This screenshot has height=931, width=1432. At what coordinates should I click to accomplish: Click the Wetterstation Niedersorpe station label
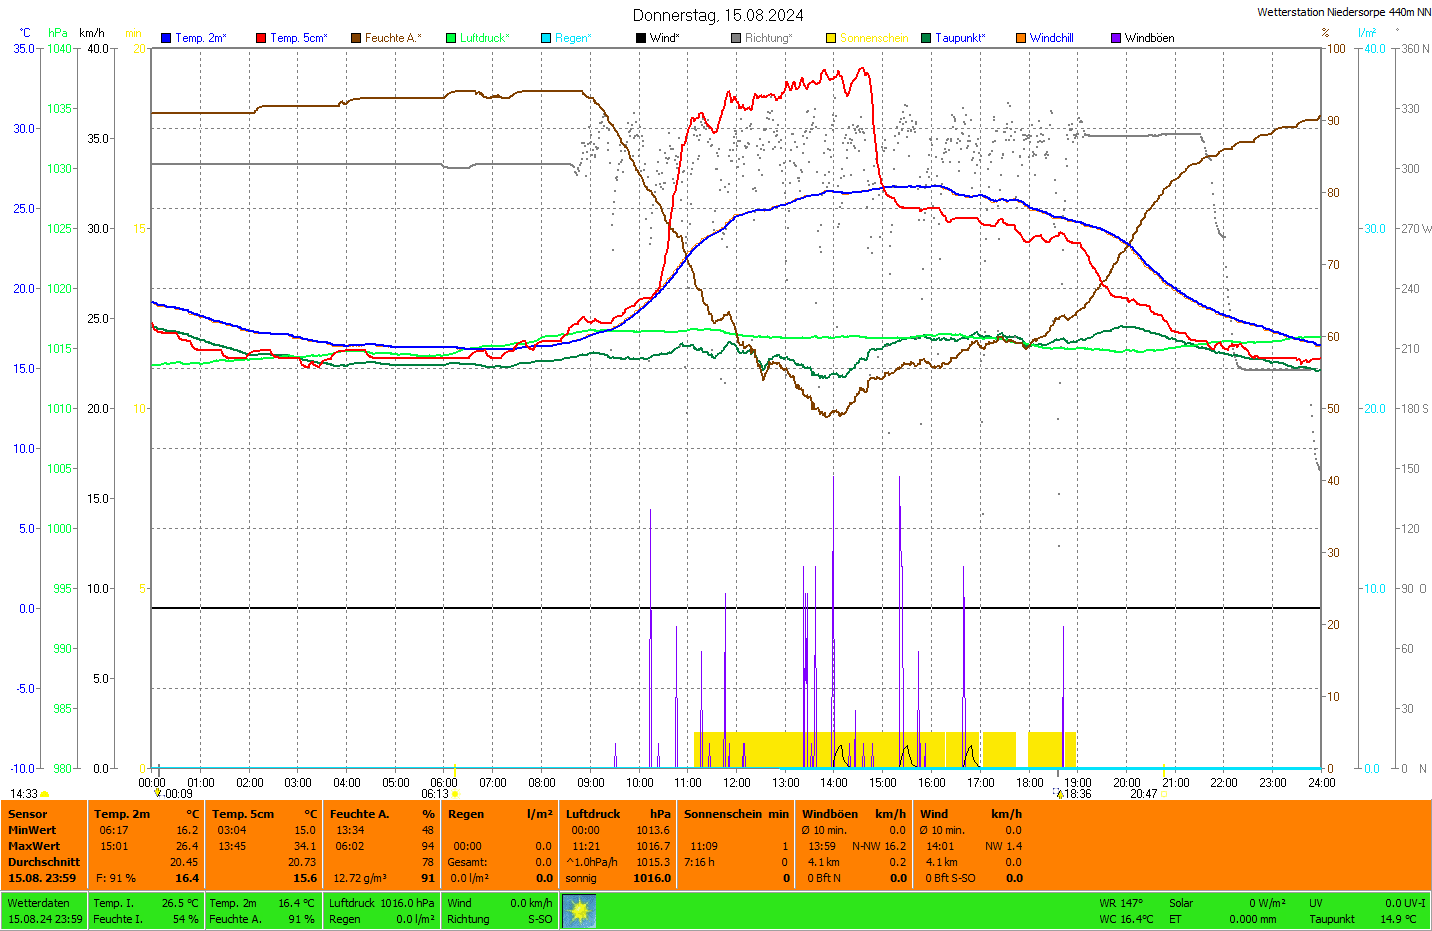[x=1343, y=12]
